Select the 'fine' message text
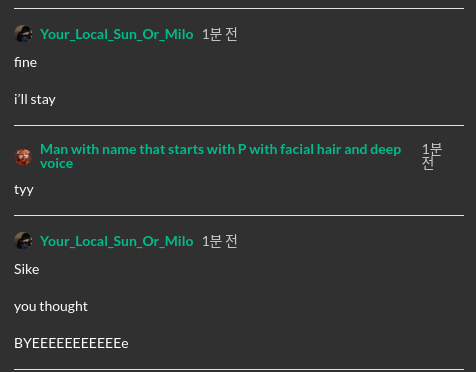The width and height of the screenshot is (476, 372). (25, 62)
